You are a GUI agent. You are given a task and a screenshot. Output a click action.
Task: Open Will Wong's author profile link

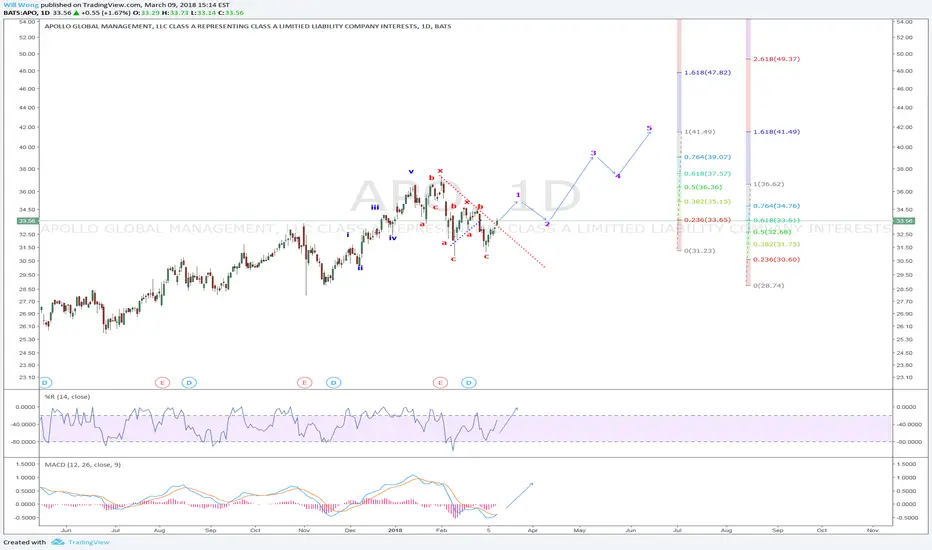click(21, 5)
